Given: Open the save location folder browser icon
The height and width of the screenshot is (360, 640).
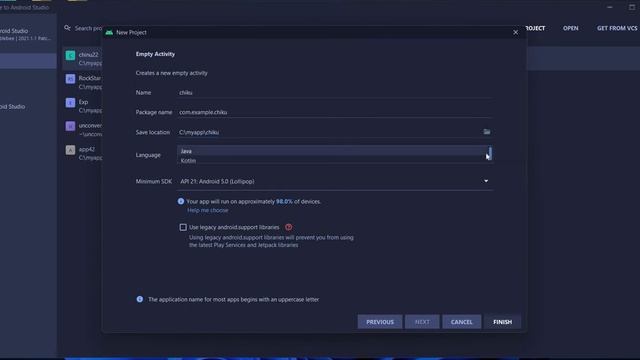Looking at the screenshot, I should (487, 131).
